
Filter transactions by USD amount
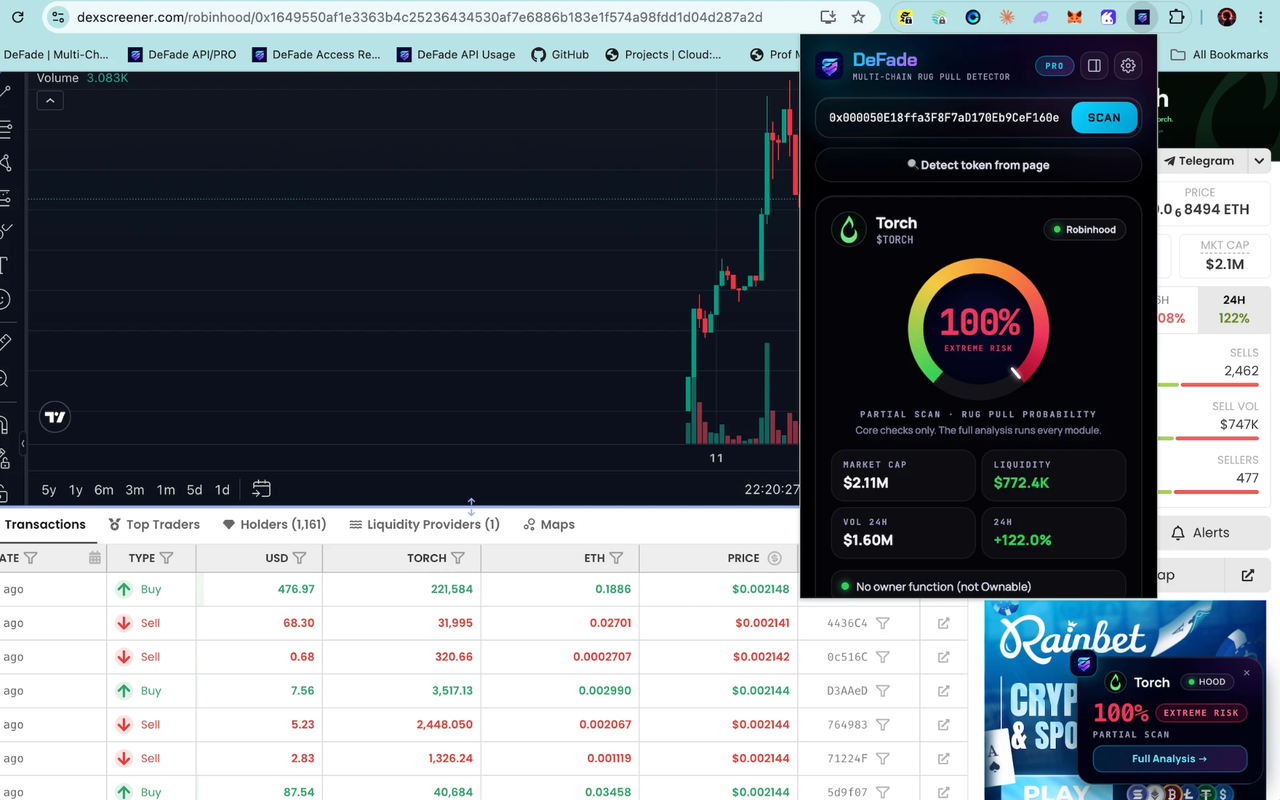coord(299,558)
